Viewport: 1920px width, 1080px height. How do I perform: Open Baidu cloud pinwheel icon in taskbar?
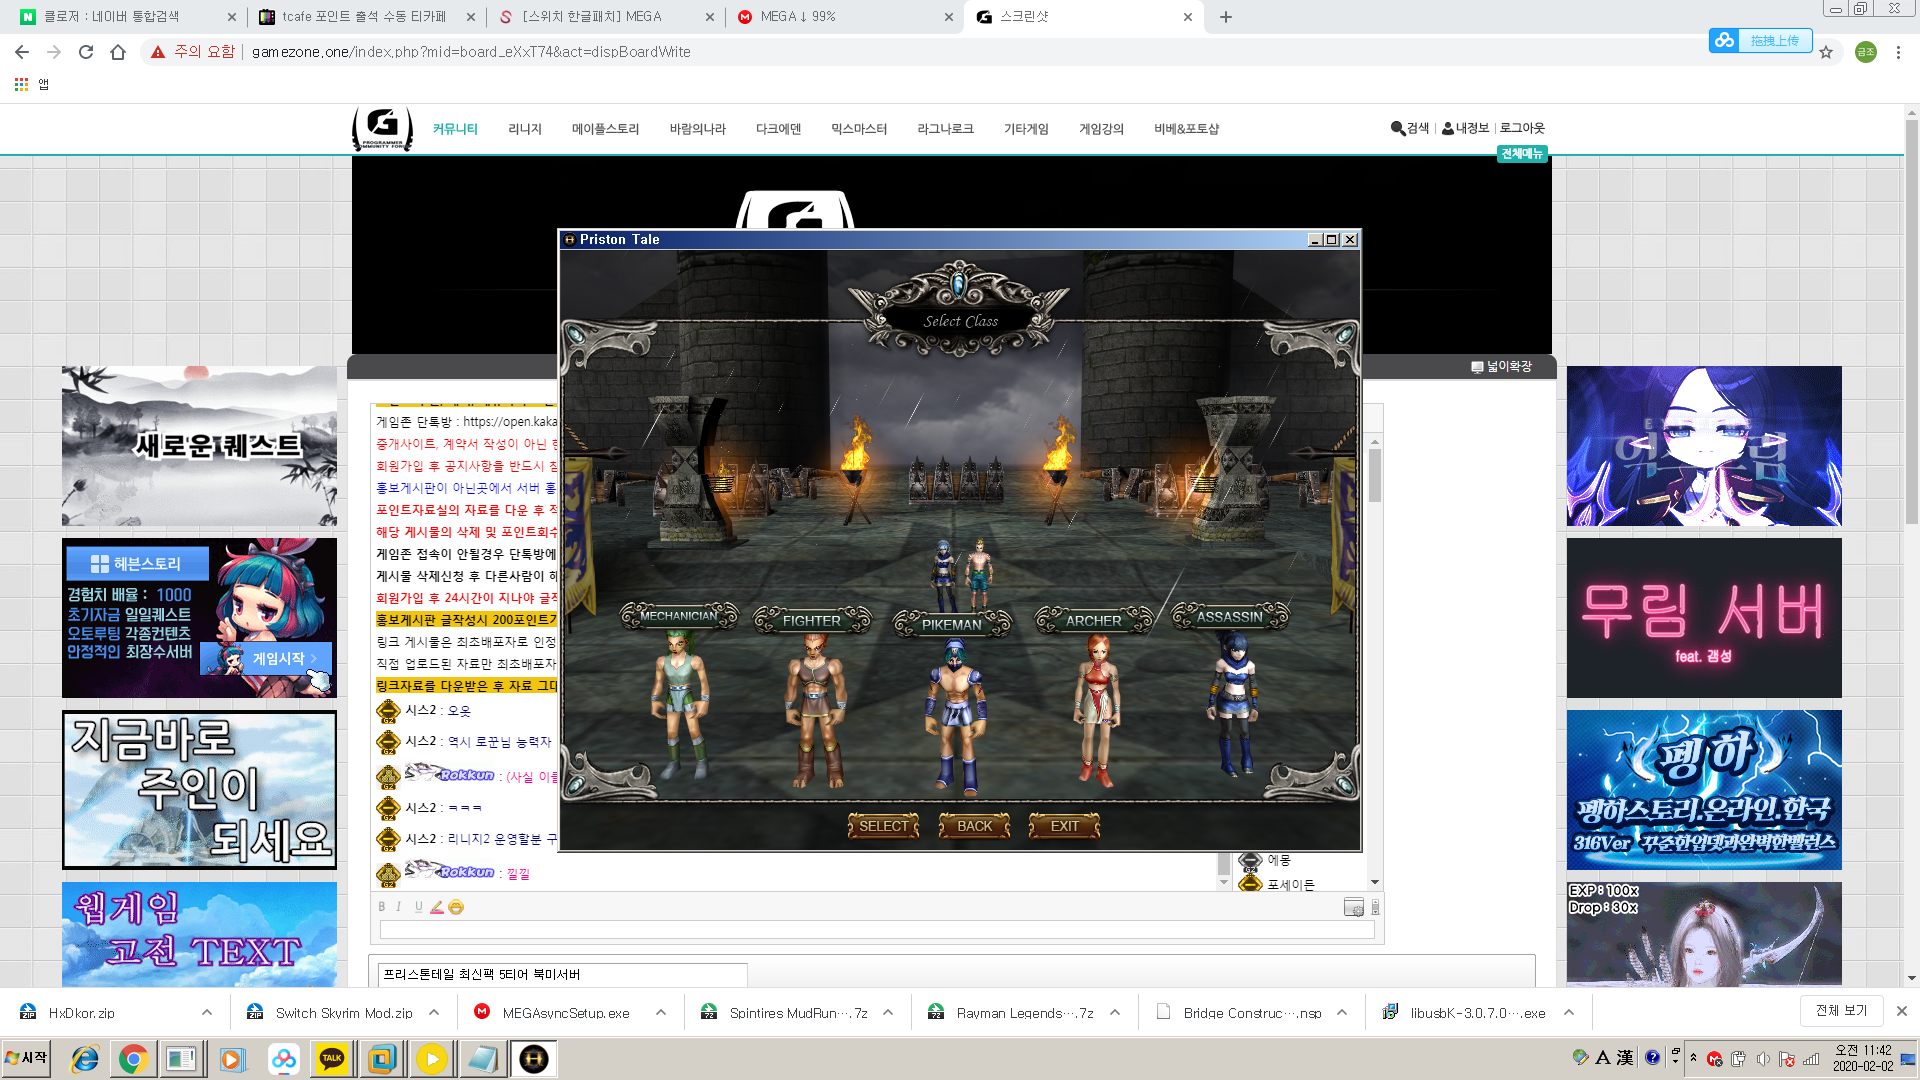tap(284, 1058)
